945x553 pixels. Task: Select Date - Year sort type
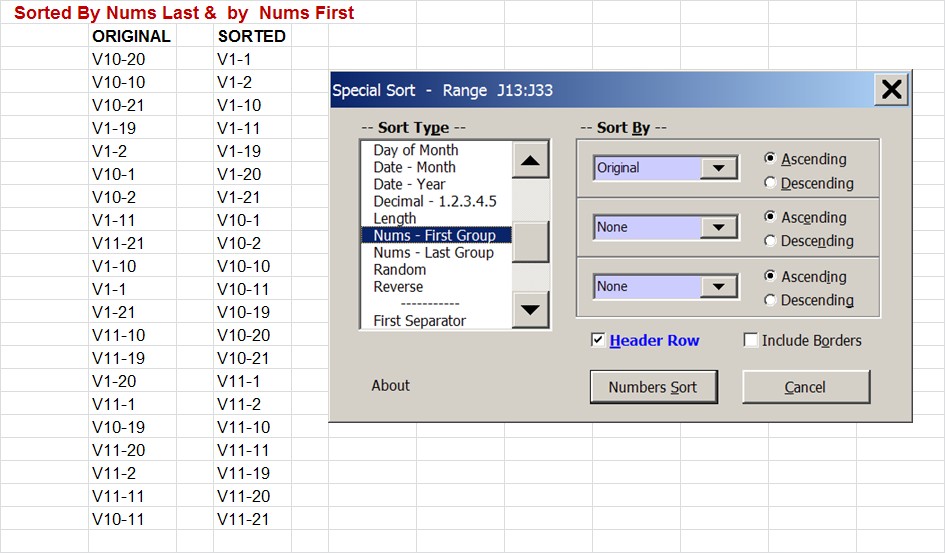(x=409, y=184)
